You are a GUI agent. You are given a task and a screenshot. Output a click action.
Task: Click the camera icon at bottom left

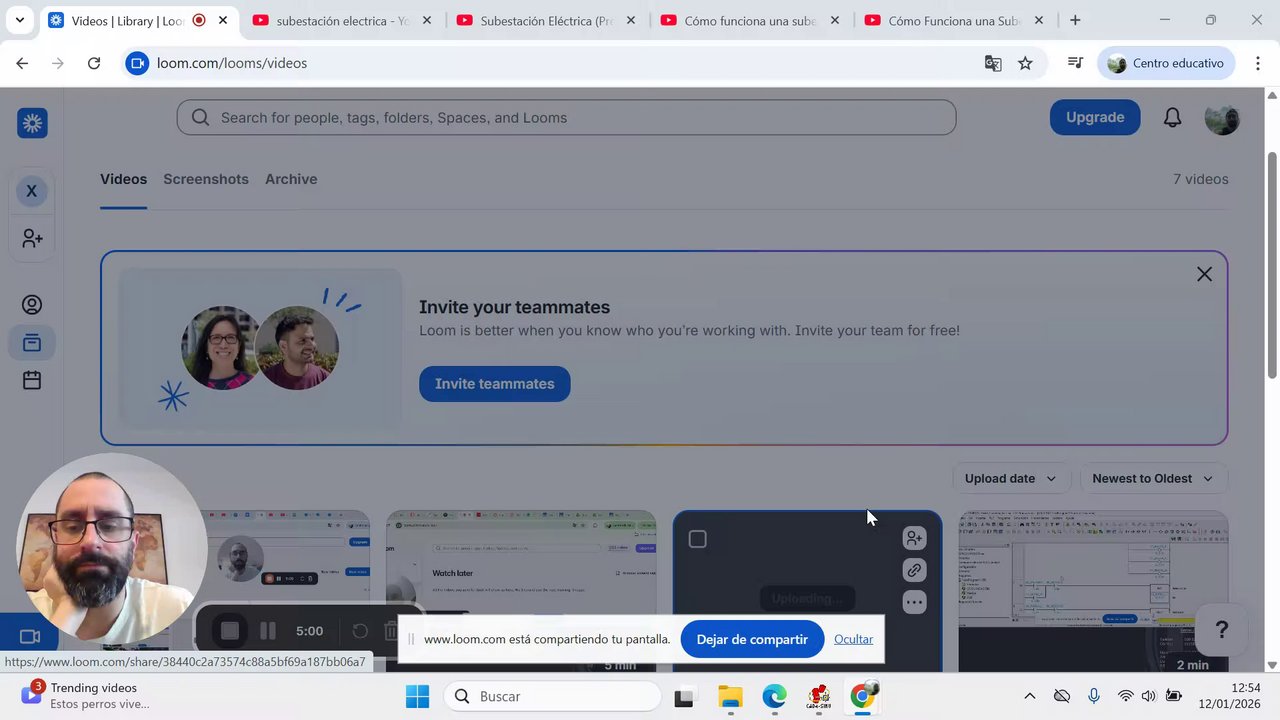tap(30, 637)
